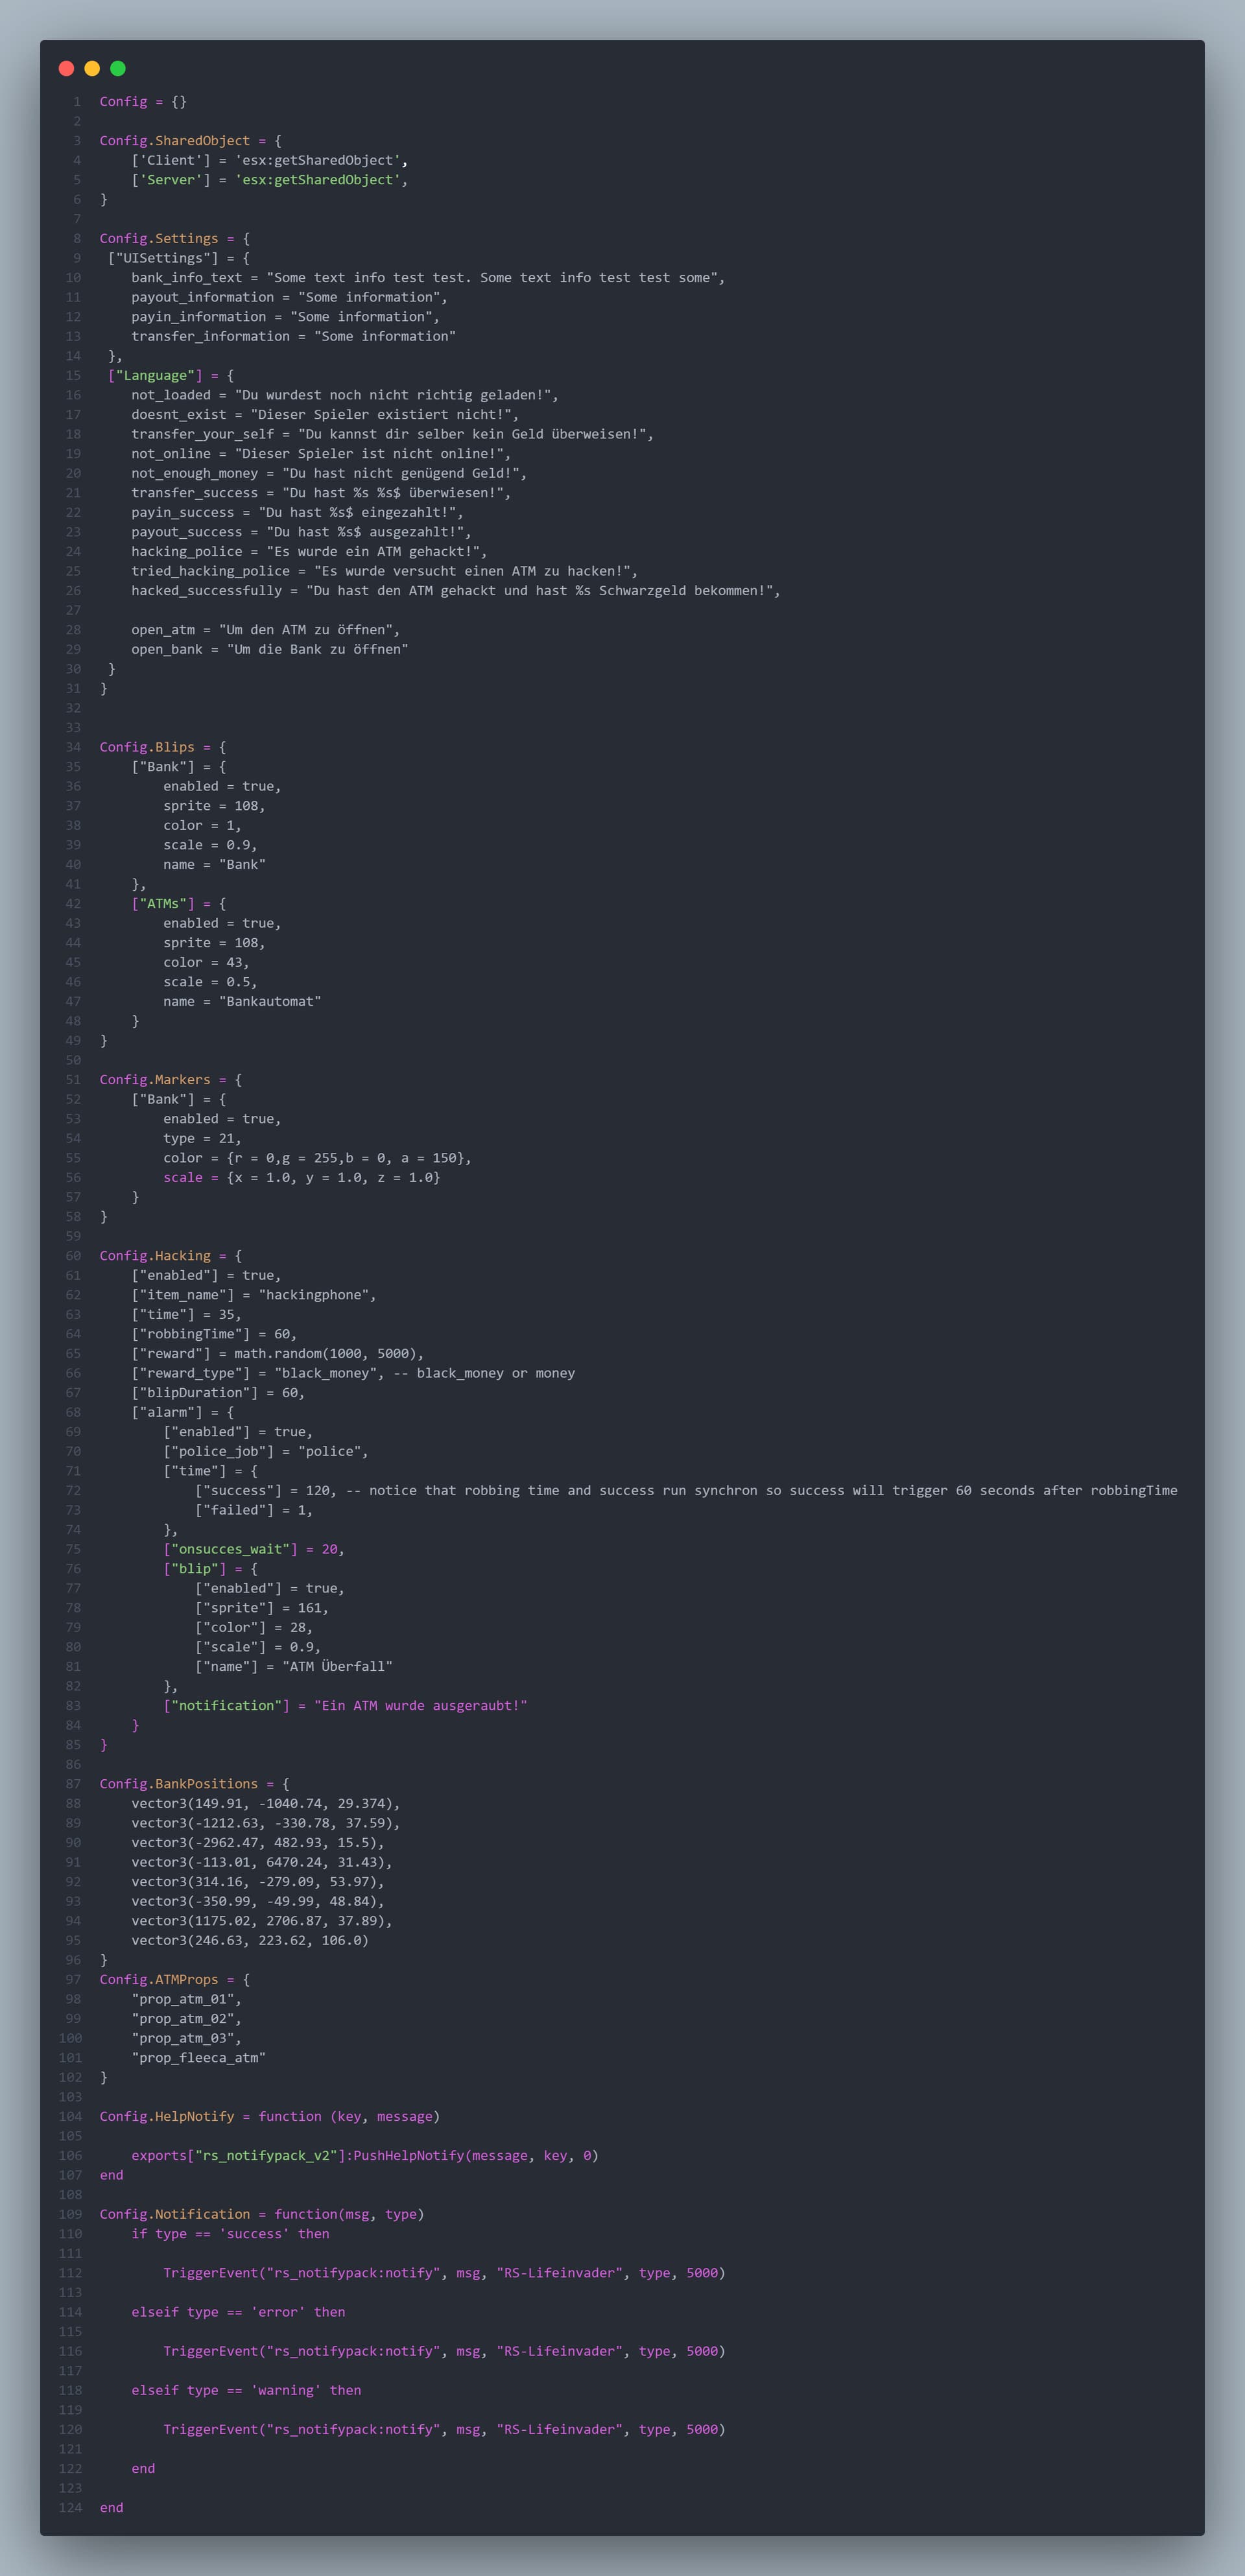Viewport: 1245px width, 2576px height.
Task: Click the Config.BankPositions declaration
Action: coord(179,1784)
